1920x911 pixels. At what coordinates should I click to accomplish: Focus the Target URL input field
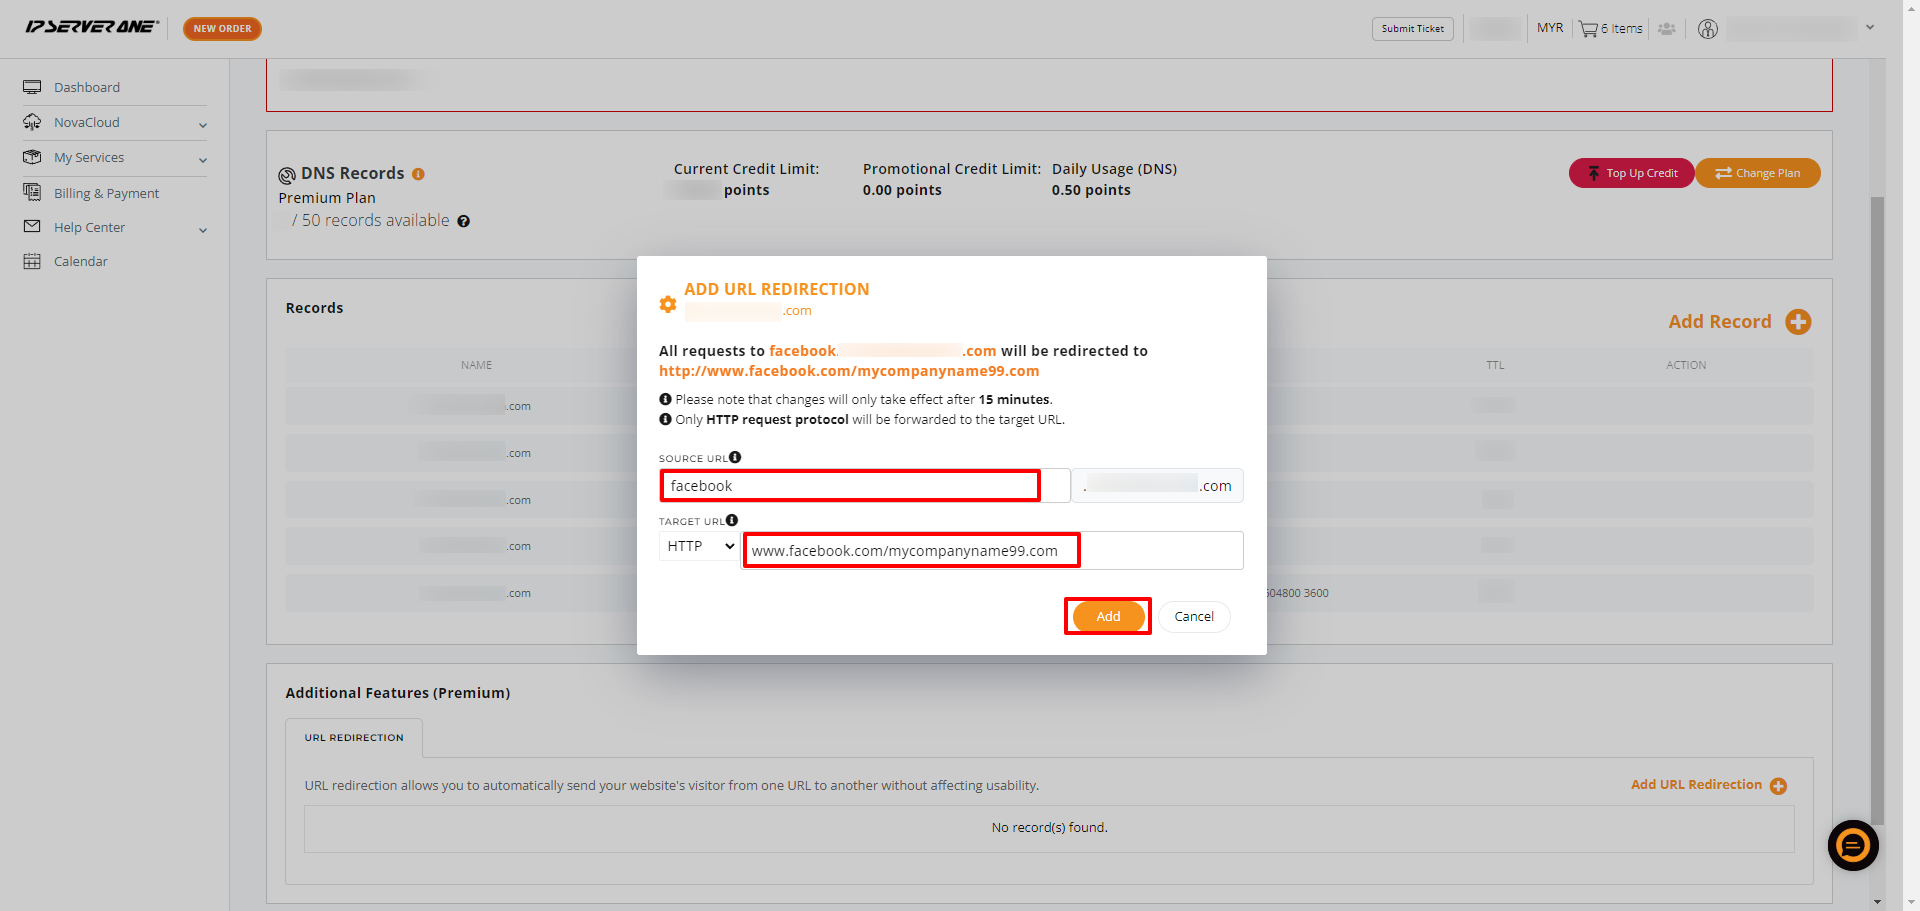click(993, 551)
